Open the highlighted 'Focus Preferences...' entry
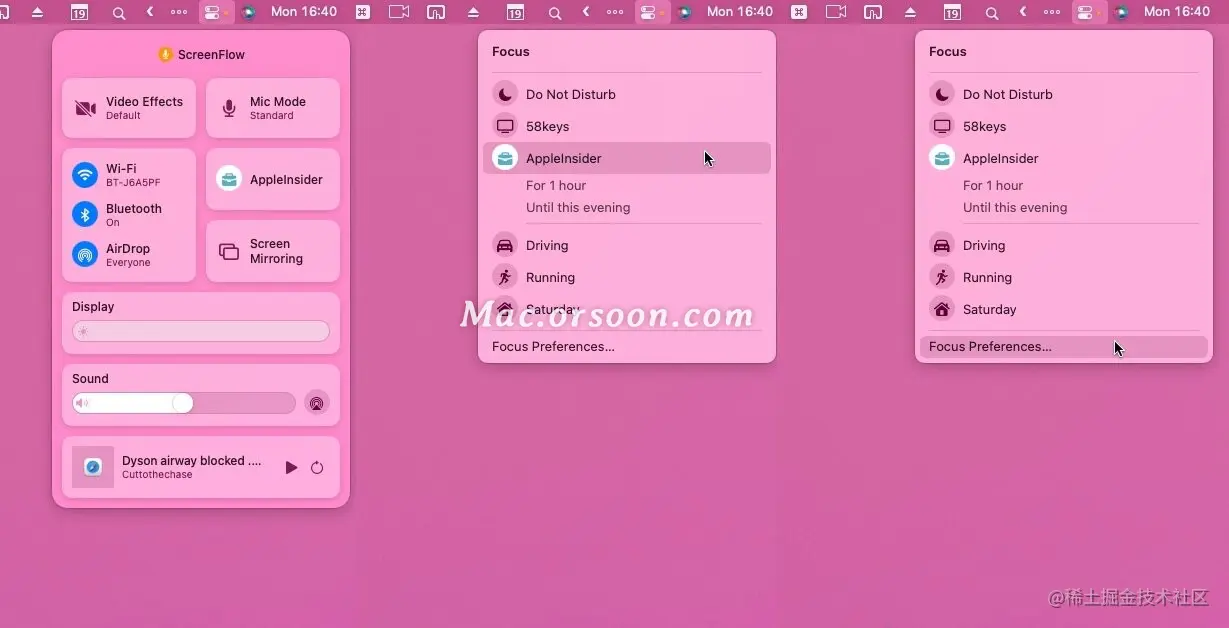This screenshot has width=1229, height=628. click(1063, 347)
